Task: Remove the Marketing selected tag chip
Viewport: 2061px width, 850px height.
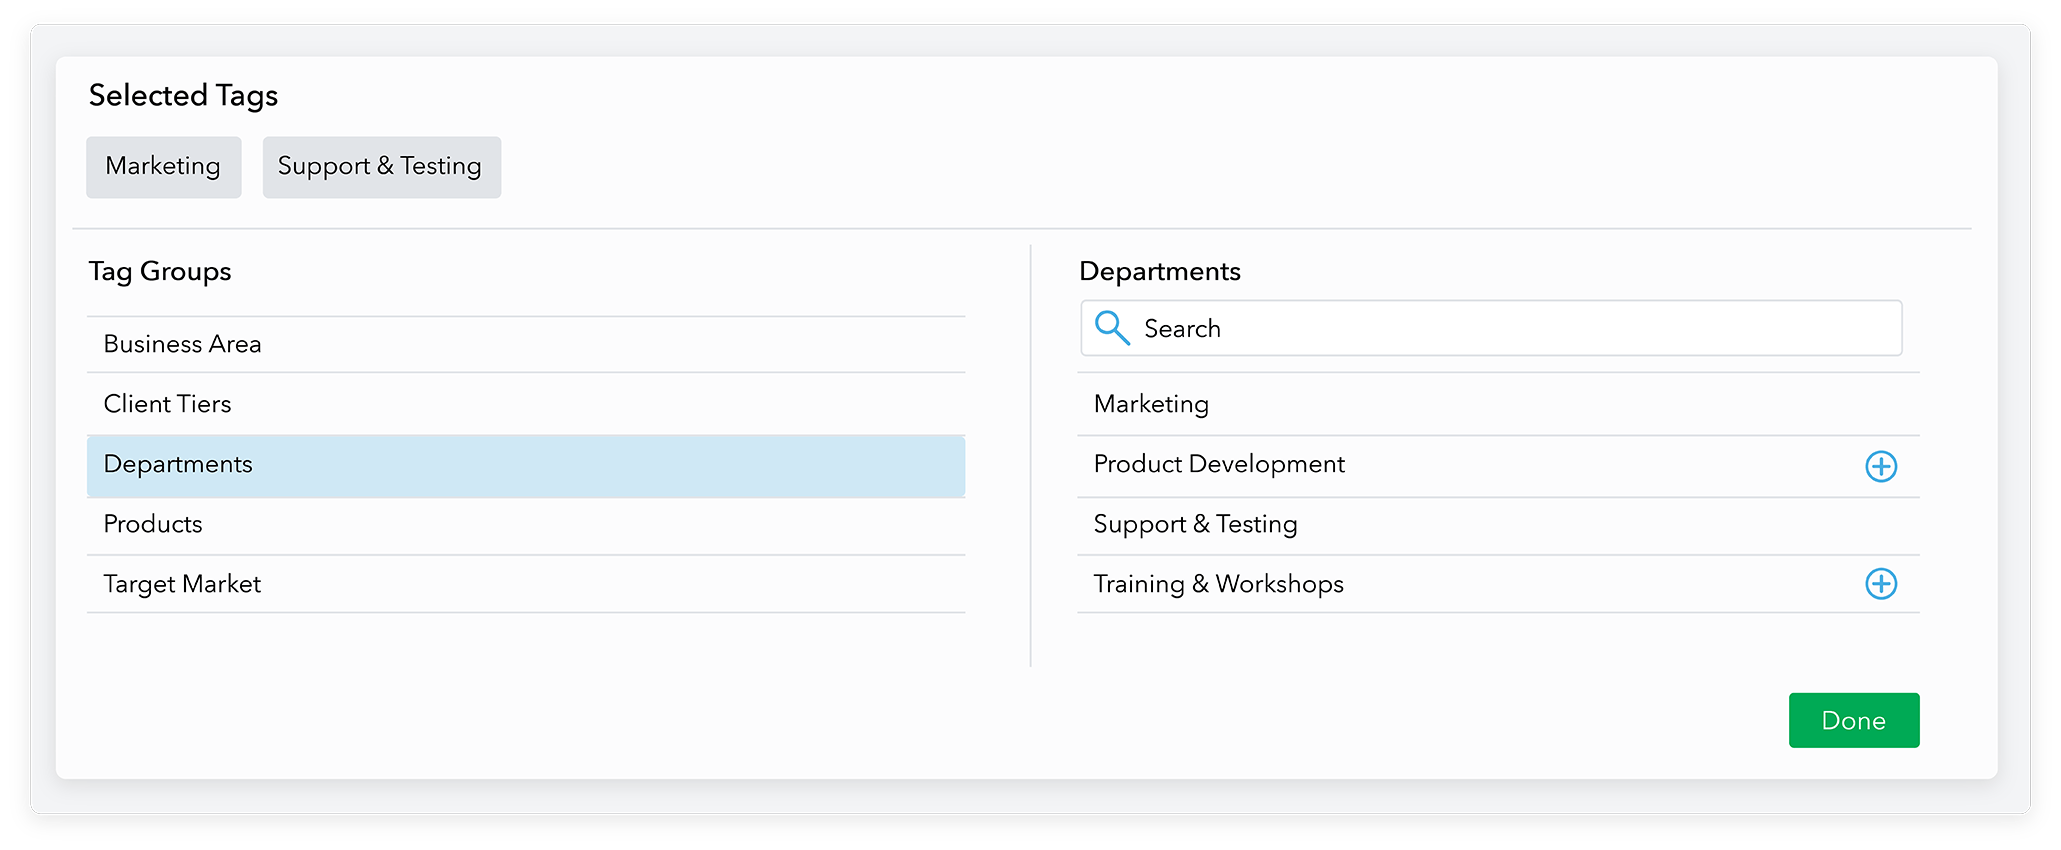Action: pyautogui.click(x=163, y=167)
